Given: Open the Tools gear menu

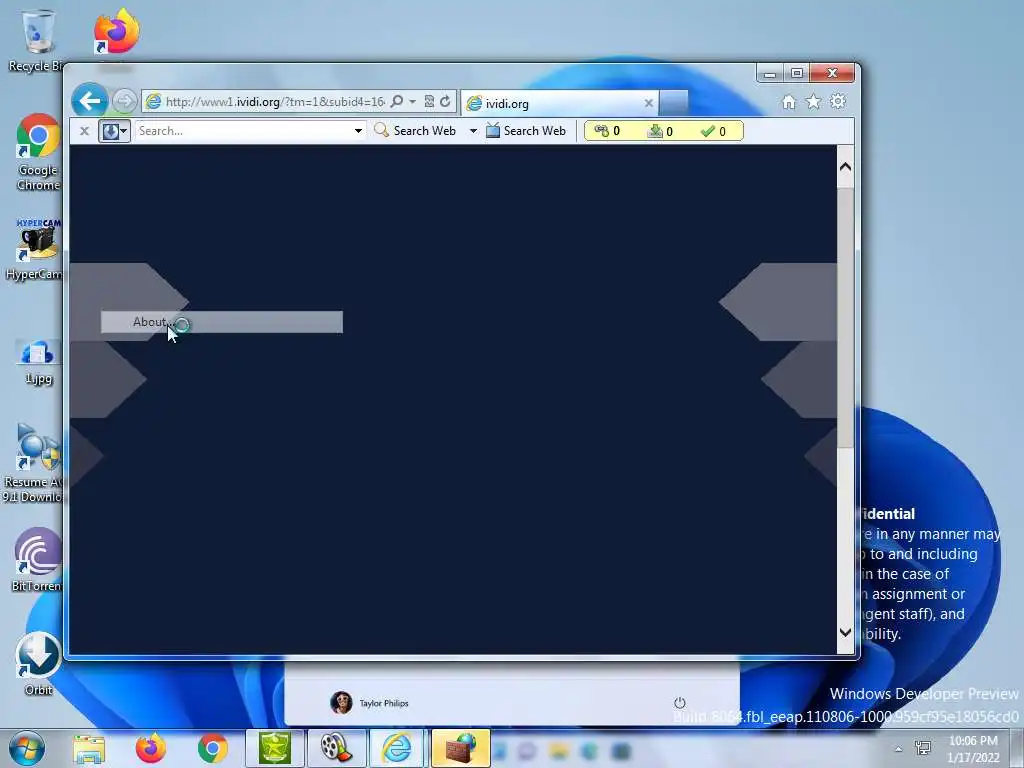Looking at the screenshot, I should tap(838, 102).
